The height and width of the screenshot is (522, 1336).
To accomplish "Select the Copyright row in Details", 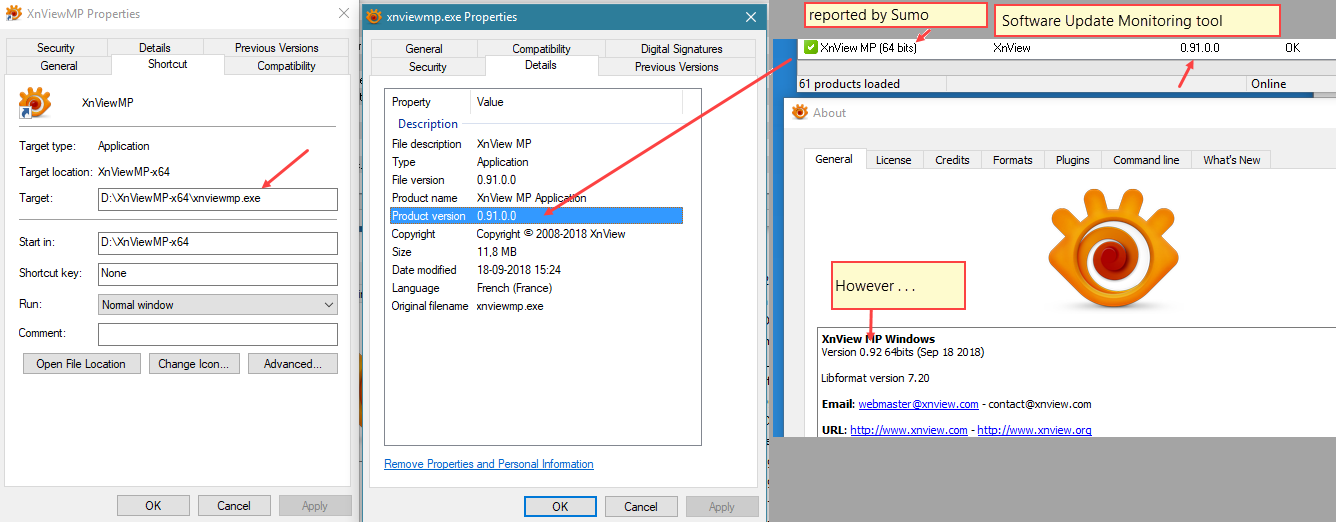I will click(x=536, y=234).
